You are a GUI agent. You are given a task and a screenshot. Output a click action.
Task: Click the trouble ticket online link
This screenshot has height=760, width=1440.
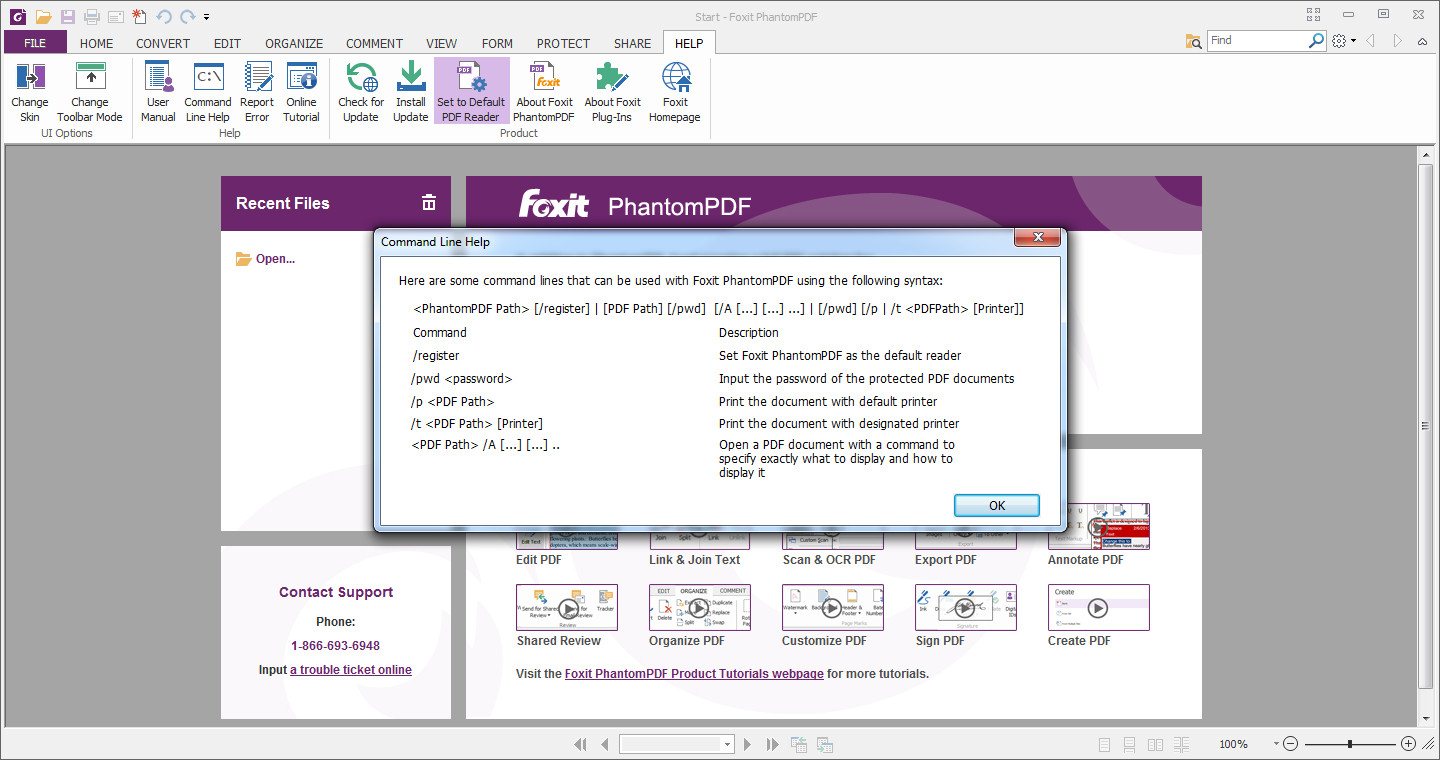coord(350,670)
